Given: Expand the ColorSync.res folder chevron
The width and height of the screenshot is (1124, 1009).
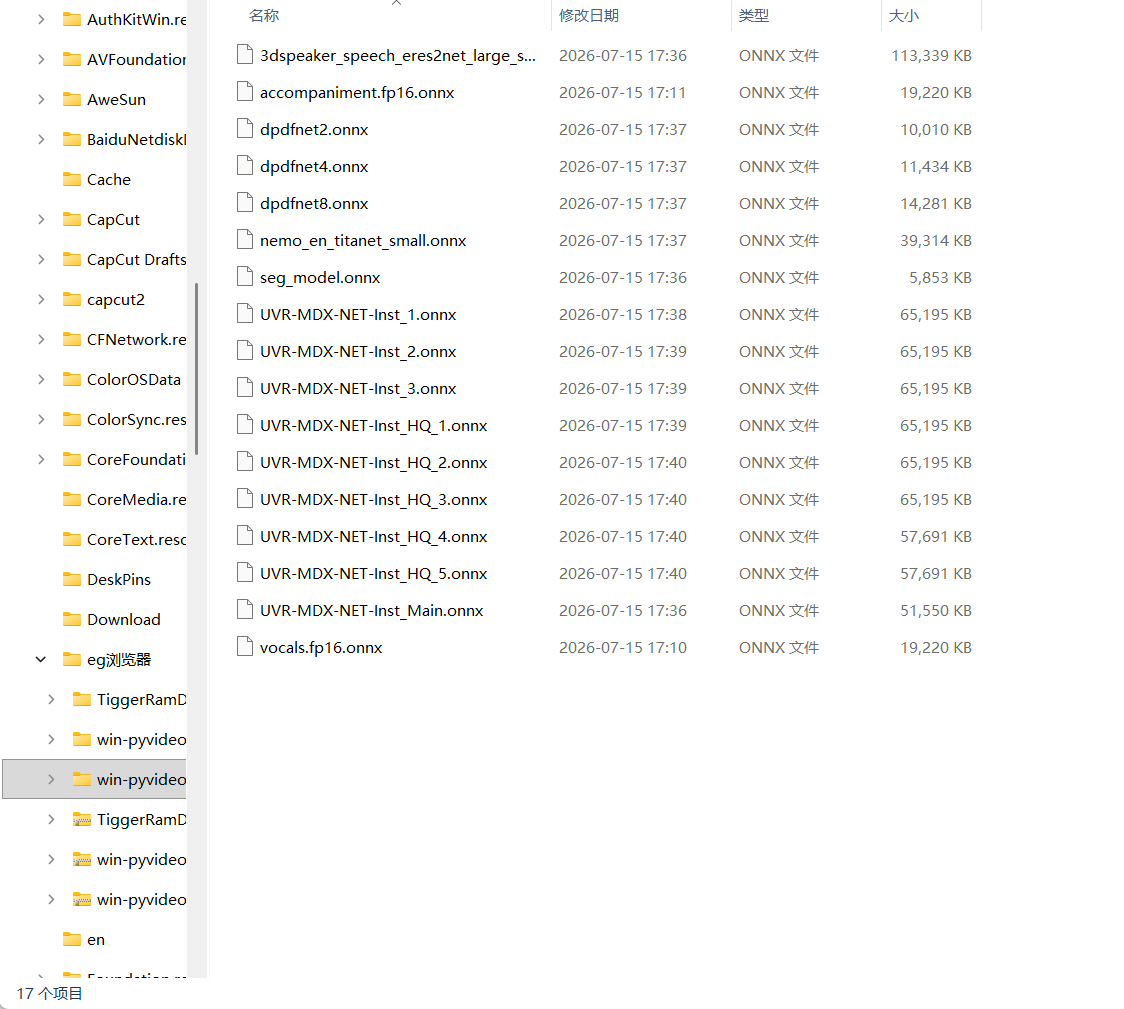Looking at the screenshot, I should coord(41,419).
